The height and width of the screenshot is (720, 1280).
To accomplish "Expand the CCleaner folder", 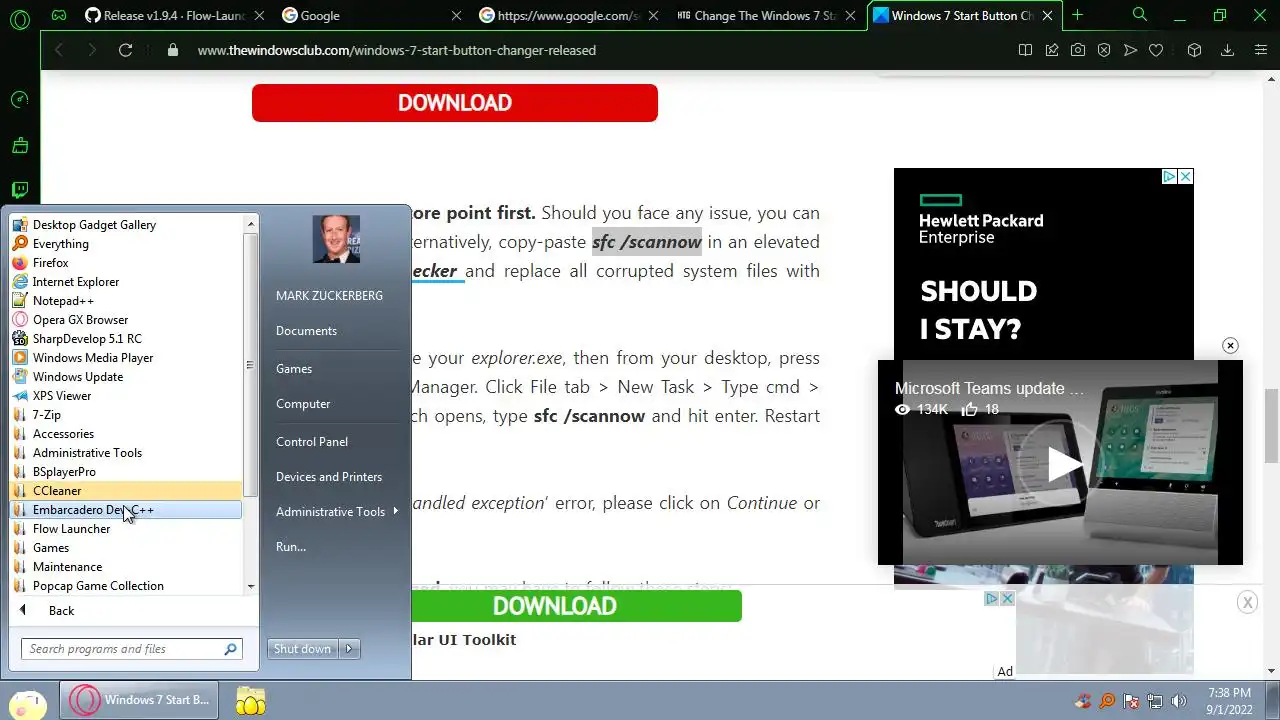I will click(125, 490).
